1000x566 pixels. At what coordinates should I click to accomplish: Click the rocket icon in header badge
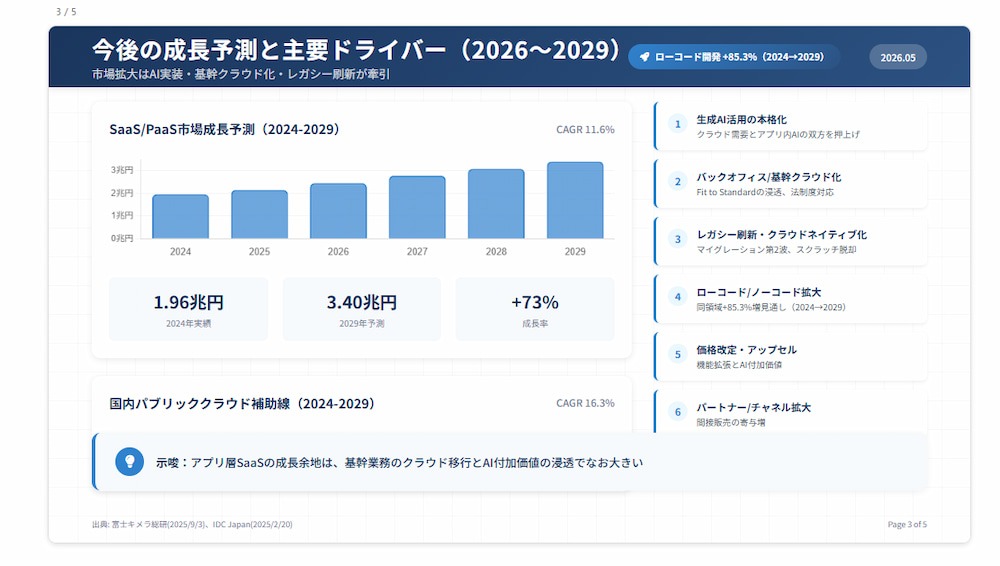click(x=645, y=57)
